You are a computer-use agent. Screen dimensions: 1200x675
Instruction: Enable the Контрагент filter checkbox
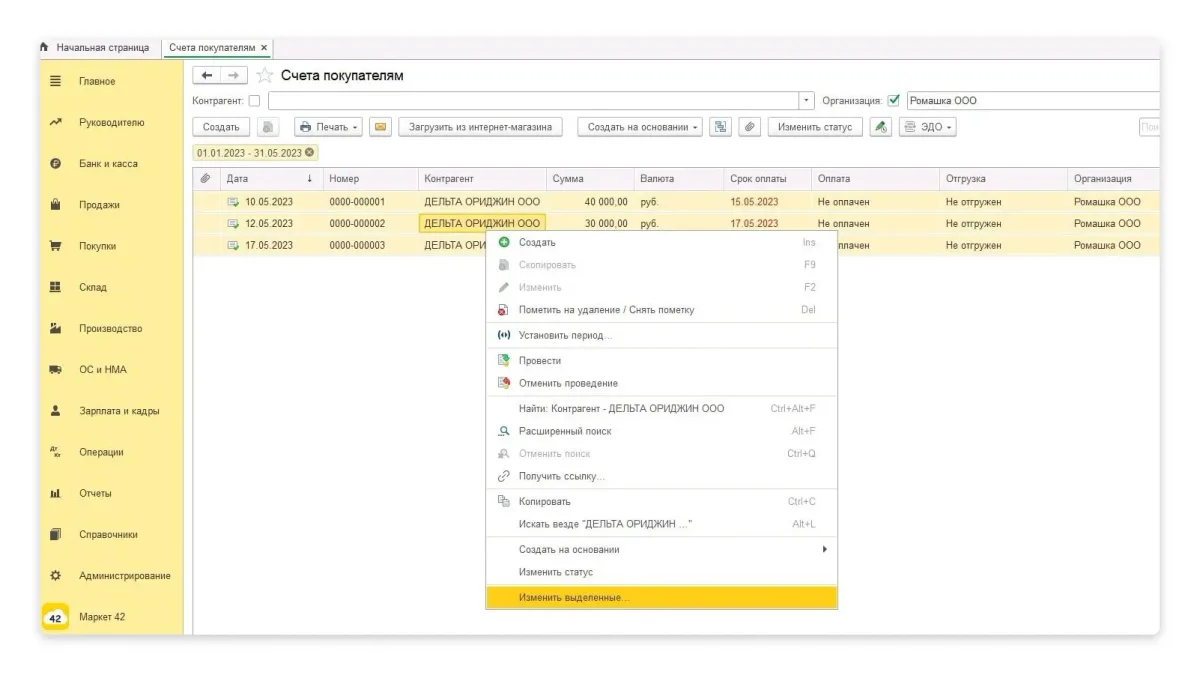click(x=254, y=101)
